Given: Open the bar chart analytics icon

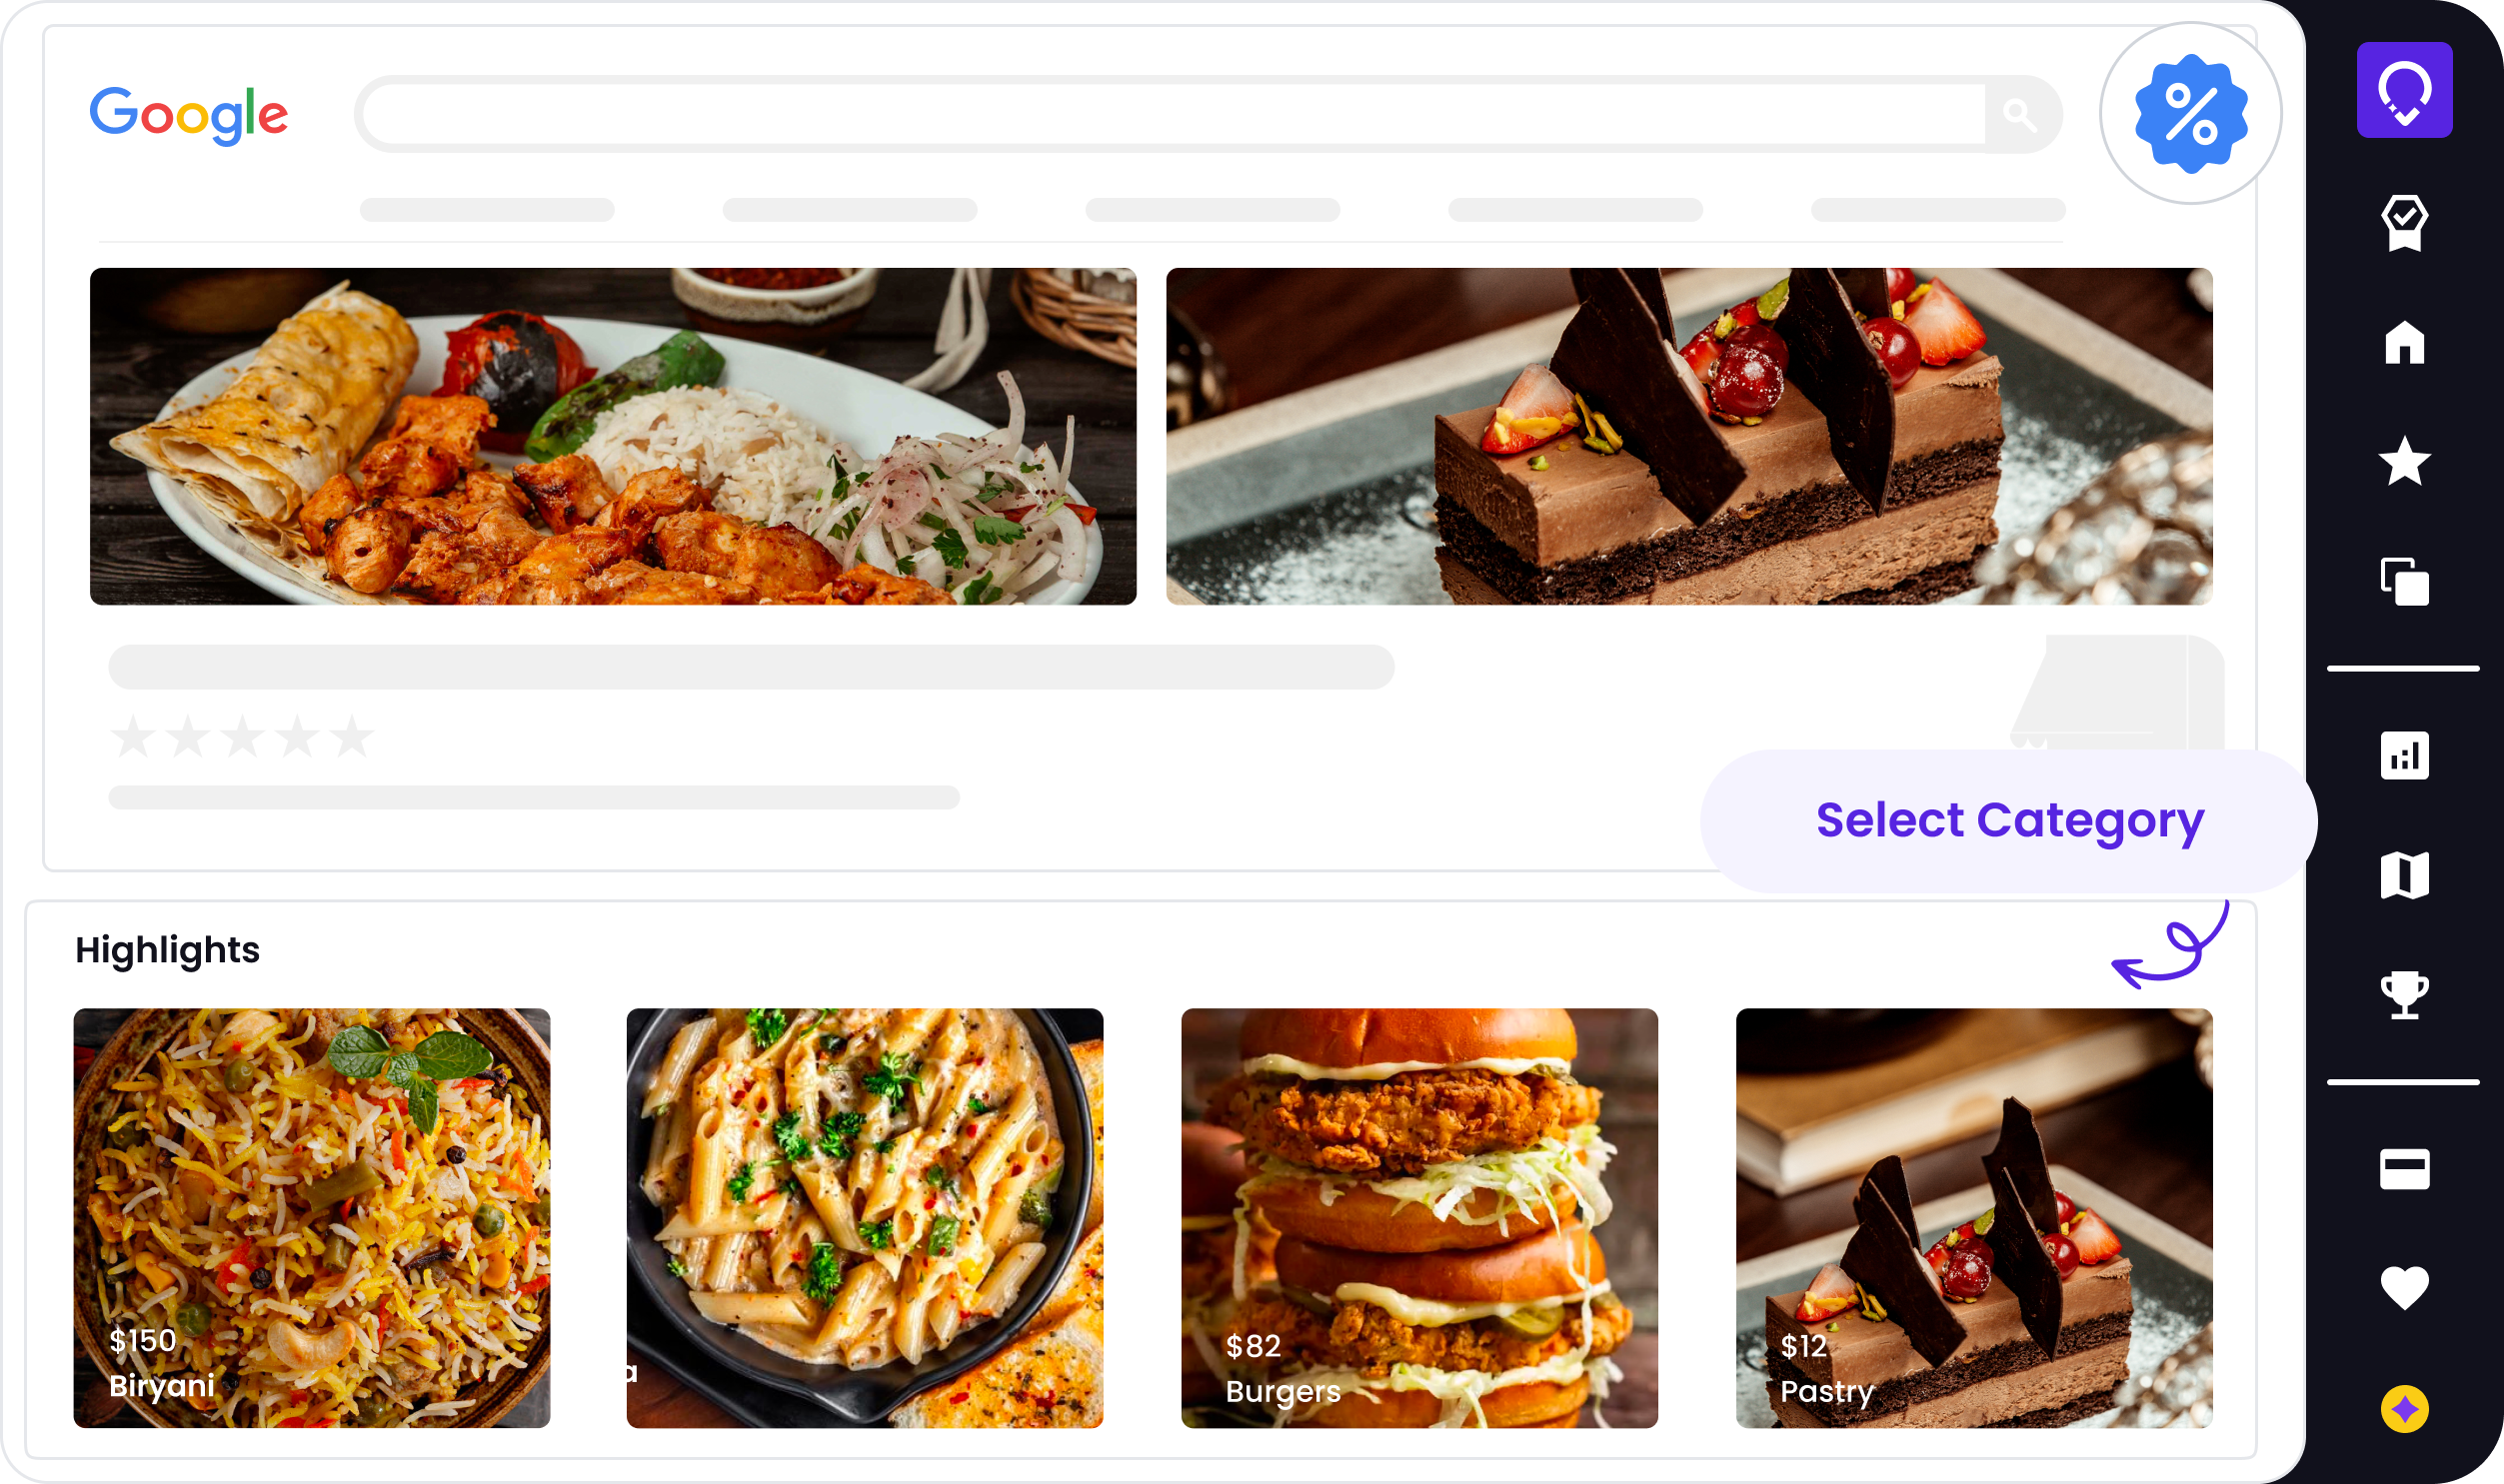Looking at the screenshot, I should (2404, 755).
